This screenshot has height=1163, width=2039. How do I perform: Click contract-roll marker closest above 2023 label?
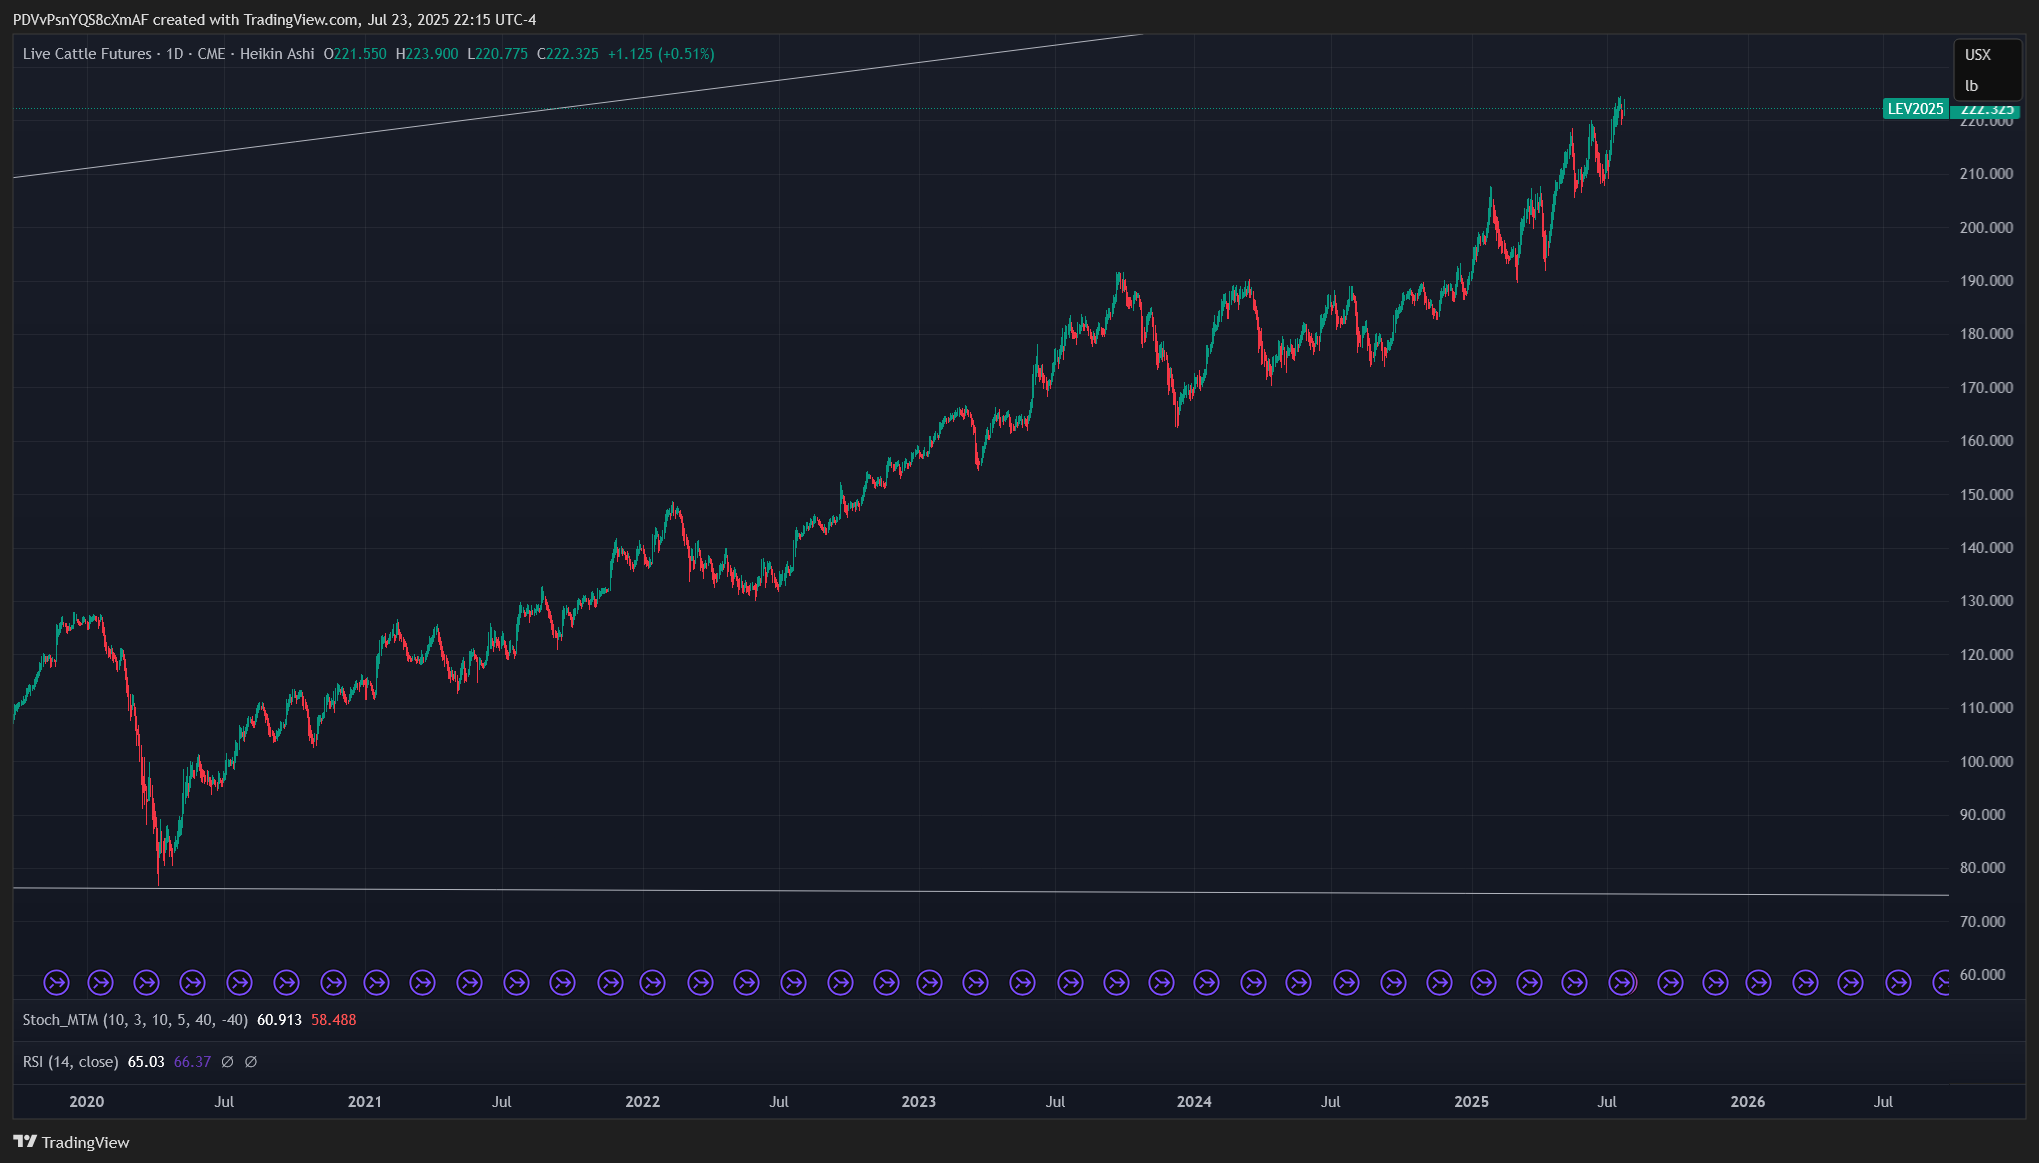[929, 983]
